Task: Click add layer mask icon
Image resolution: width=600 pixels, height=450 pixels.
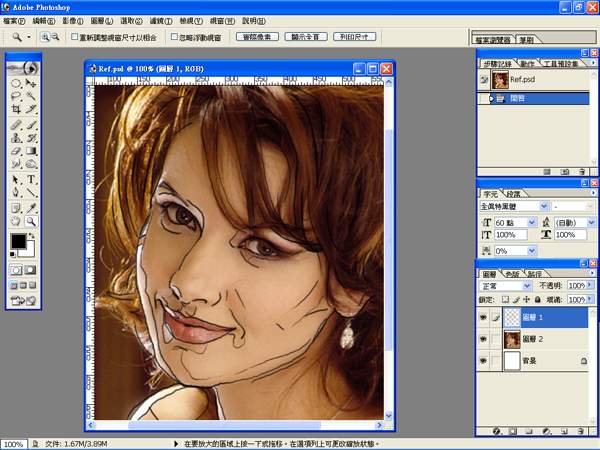Action: click(x=513, y=431)
